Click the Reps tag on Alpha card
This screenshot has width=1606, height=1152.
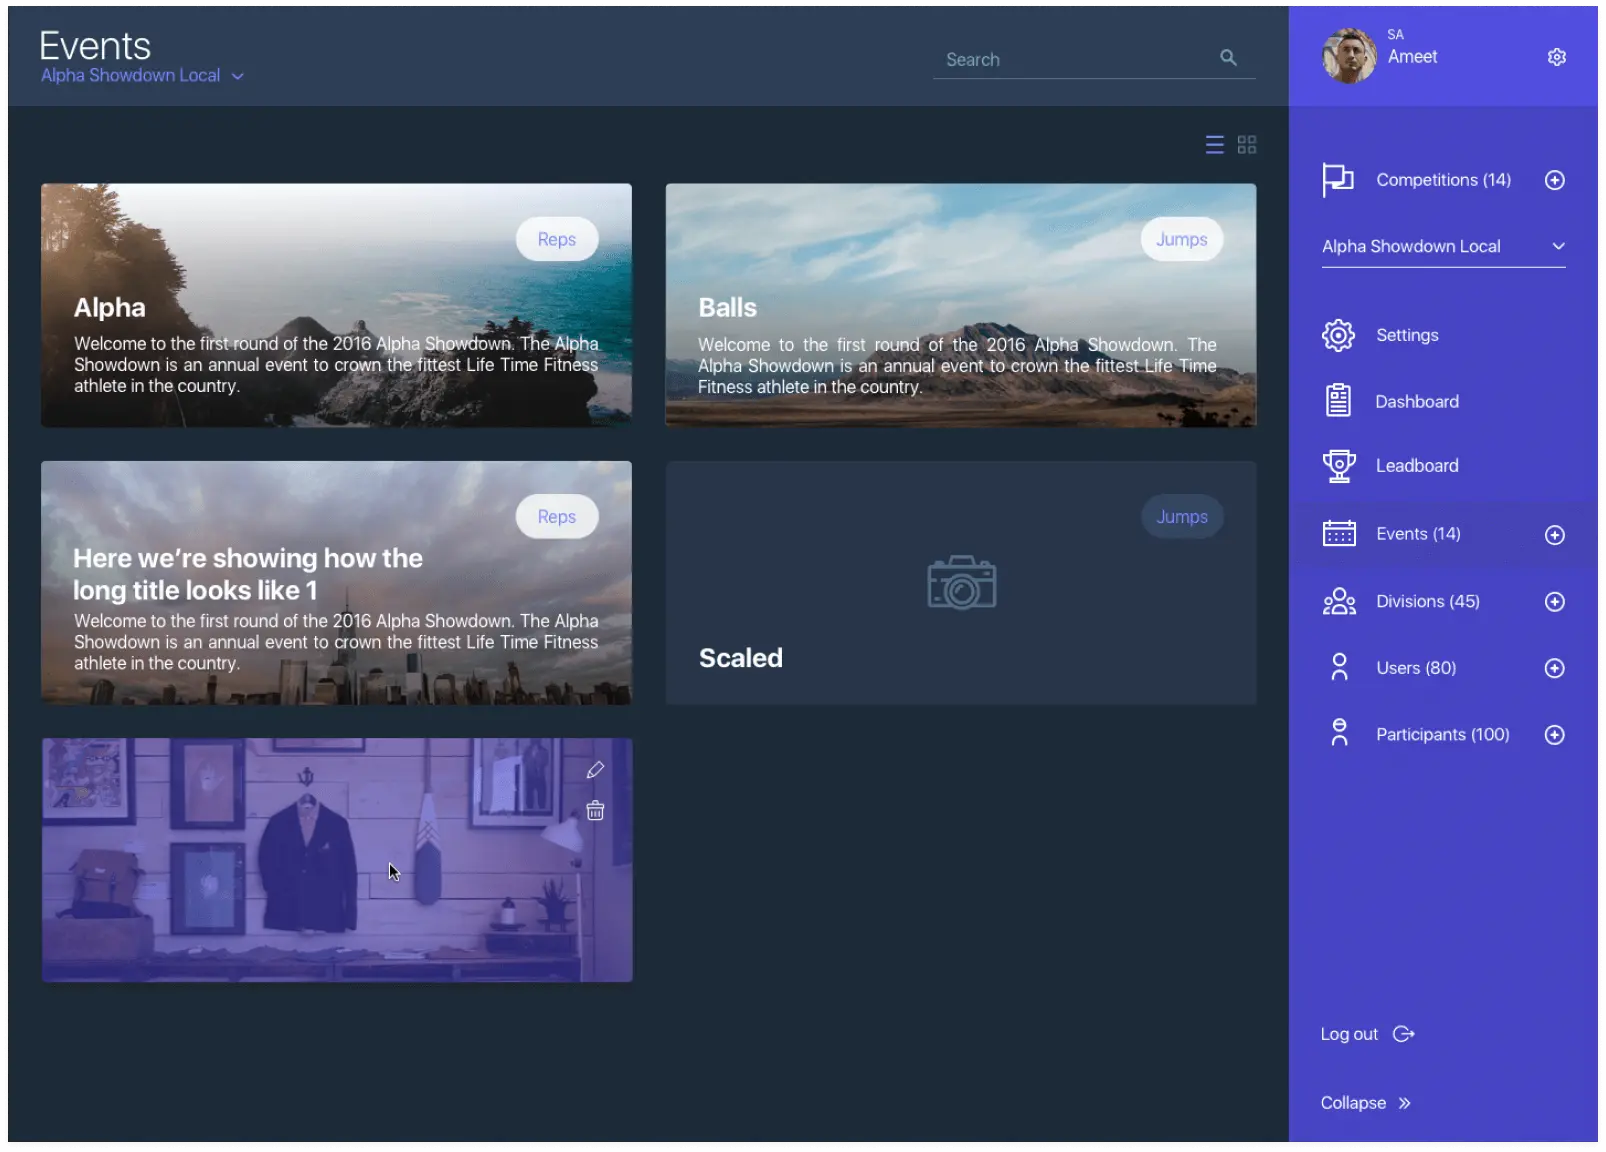556,240
